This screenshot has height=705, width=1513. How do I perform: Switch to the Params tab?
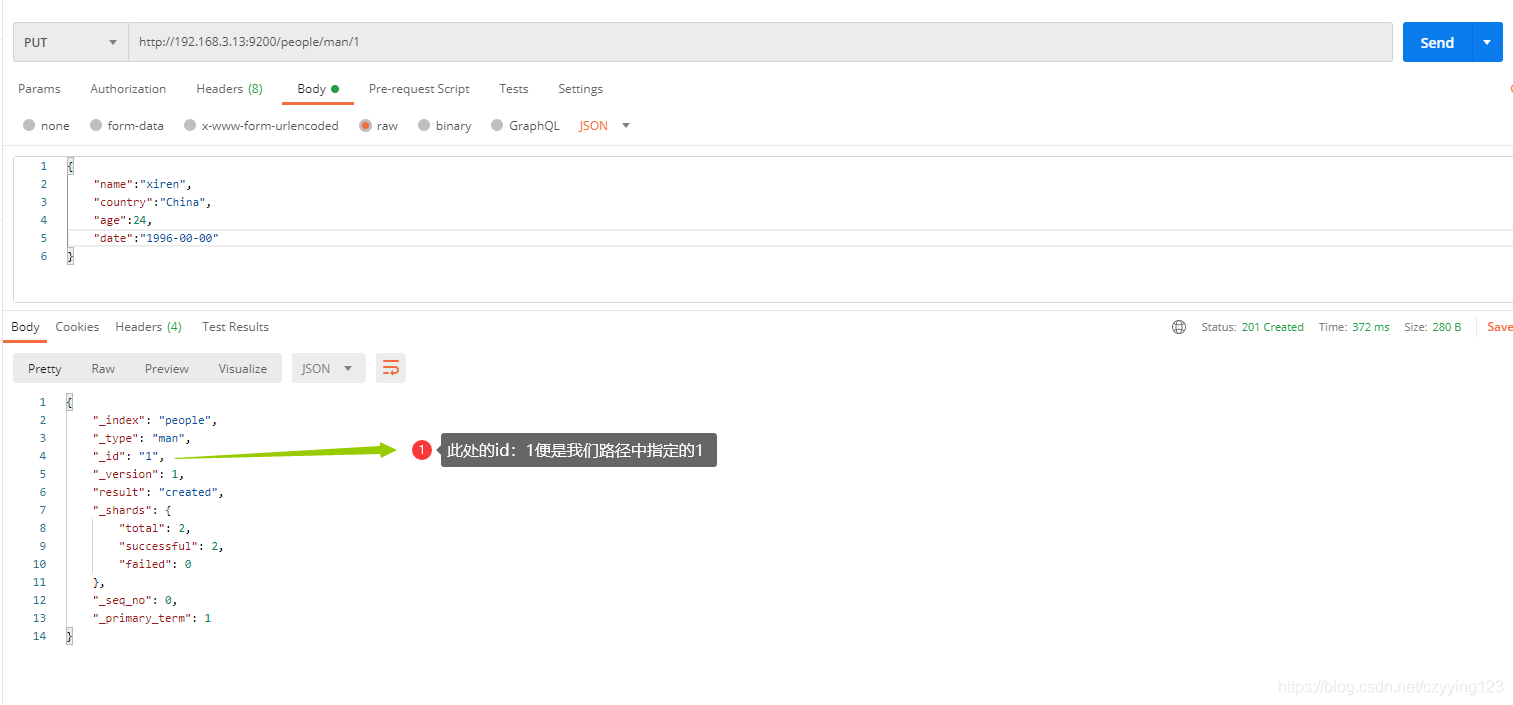click(39, 89)
